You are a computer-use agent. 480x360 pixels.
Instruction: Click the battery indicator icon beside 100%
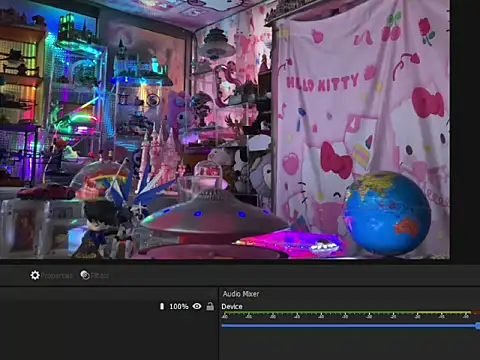[x=162, y=306]
